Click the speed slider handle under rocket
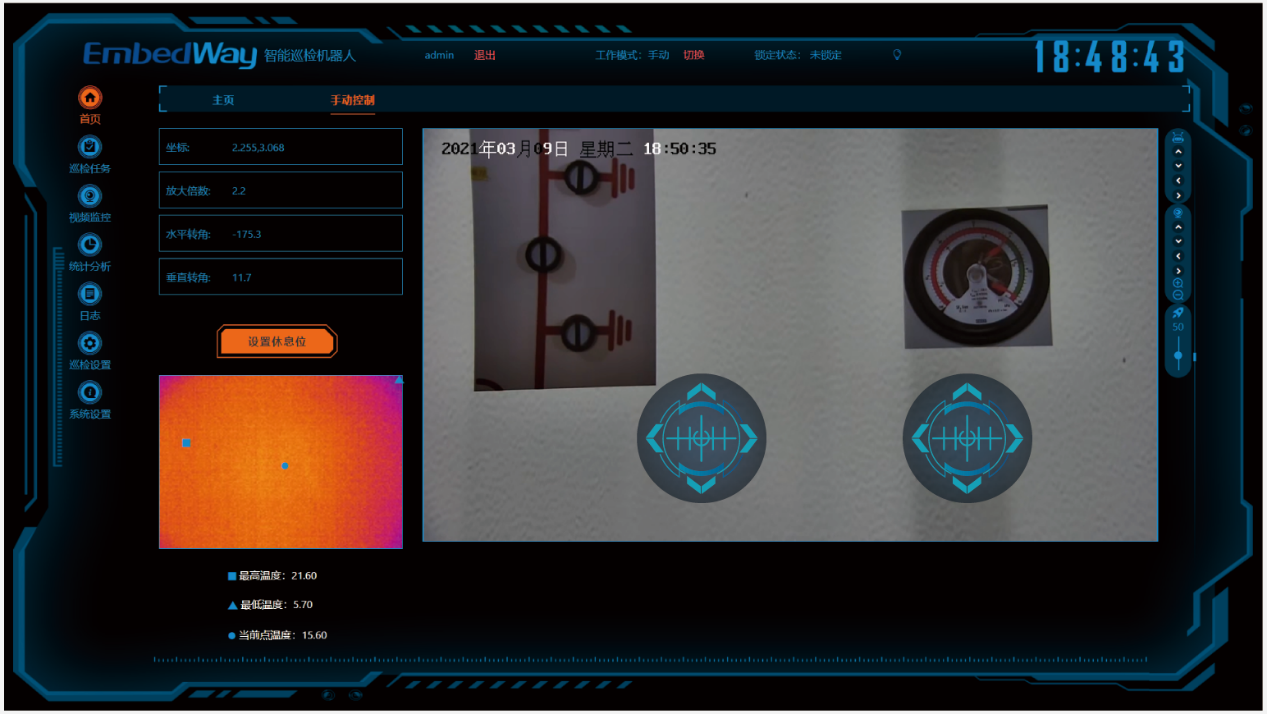 pyautogui.click(x=1178, y=355)
